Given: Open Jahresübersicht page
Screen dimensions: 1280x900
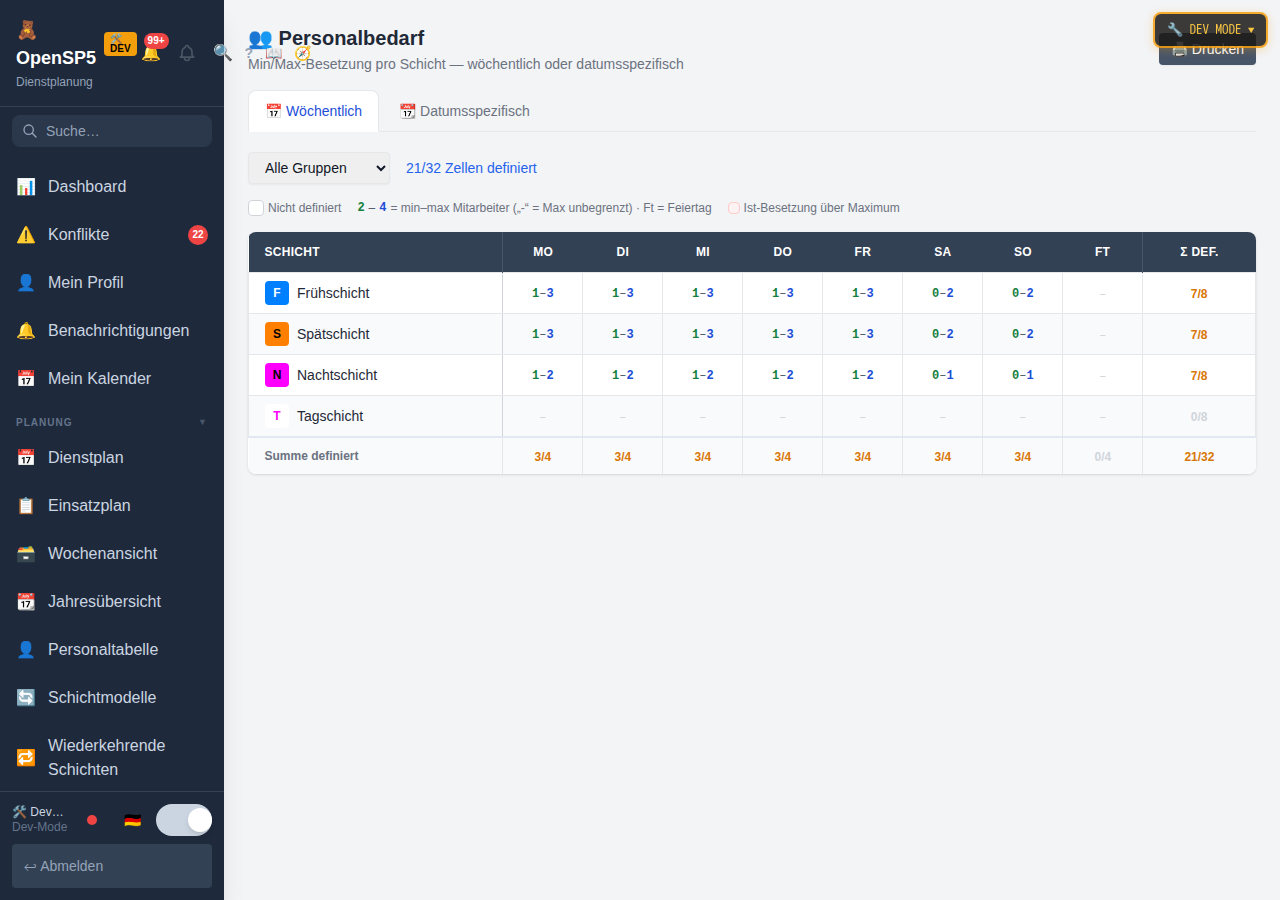Looking at the screenshot, I should tap(112, 601).
